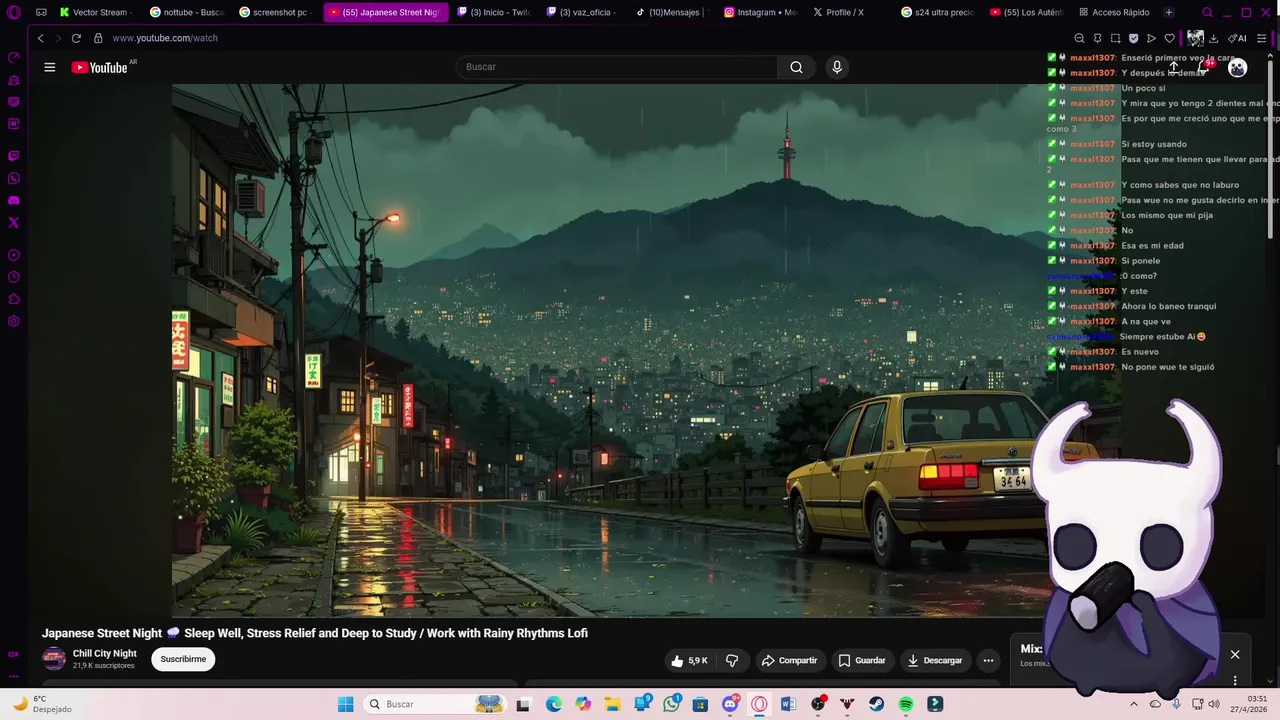The width and height of the screenshot is (1280, 720).
Task: Switch to the Acceso Rápido tab
Action: click(1114, 12)
